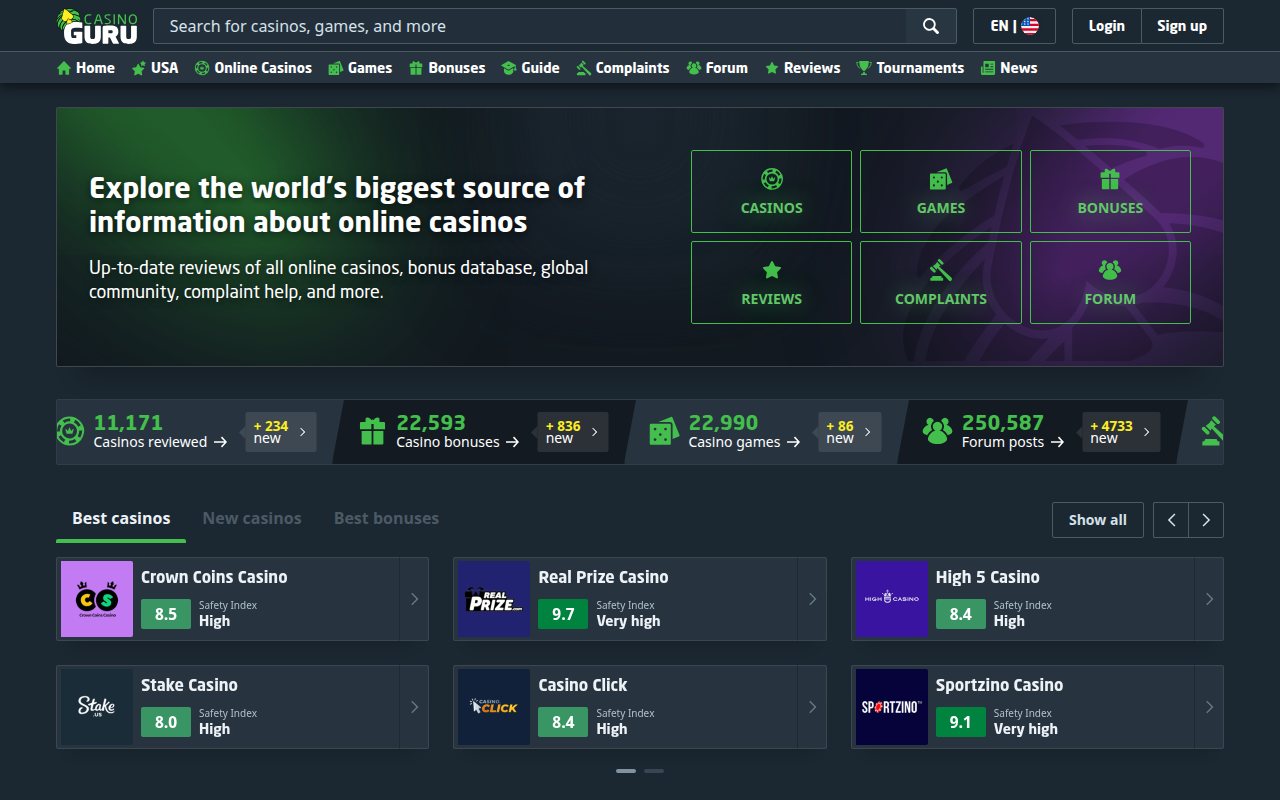Open Complaints in the navigation bar
1280x800 pixels.
click(x=623, y=68)
